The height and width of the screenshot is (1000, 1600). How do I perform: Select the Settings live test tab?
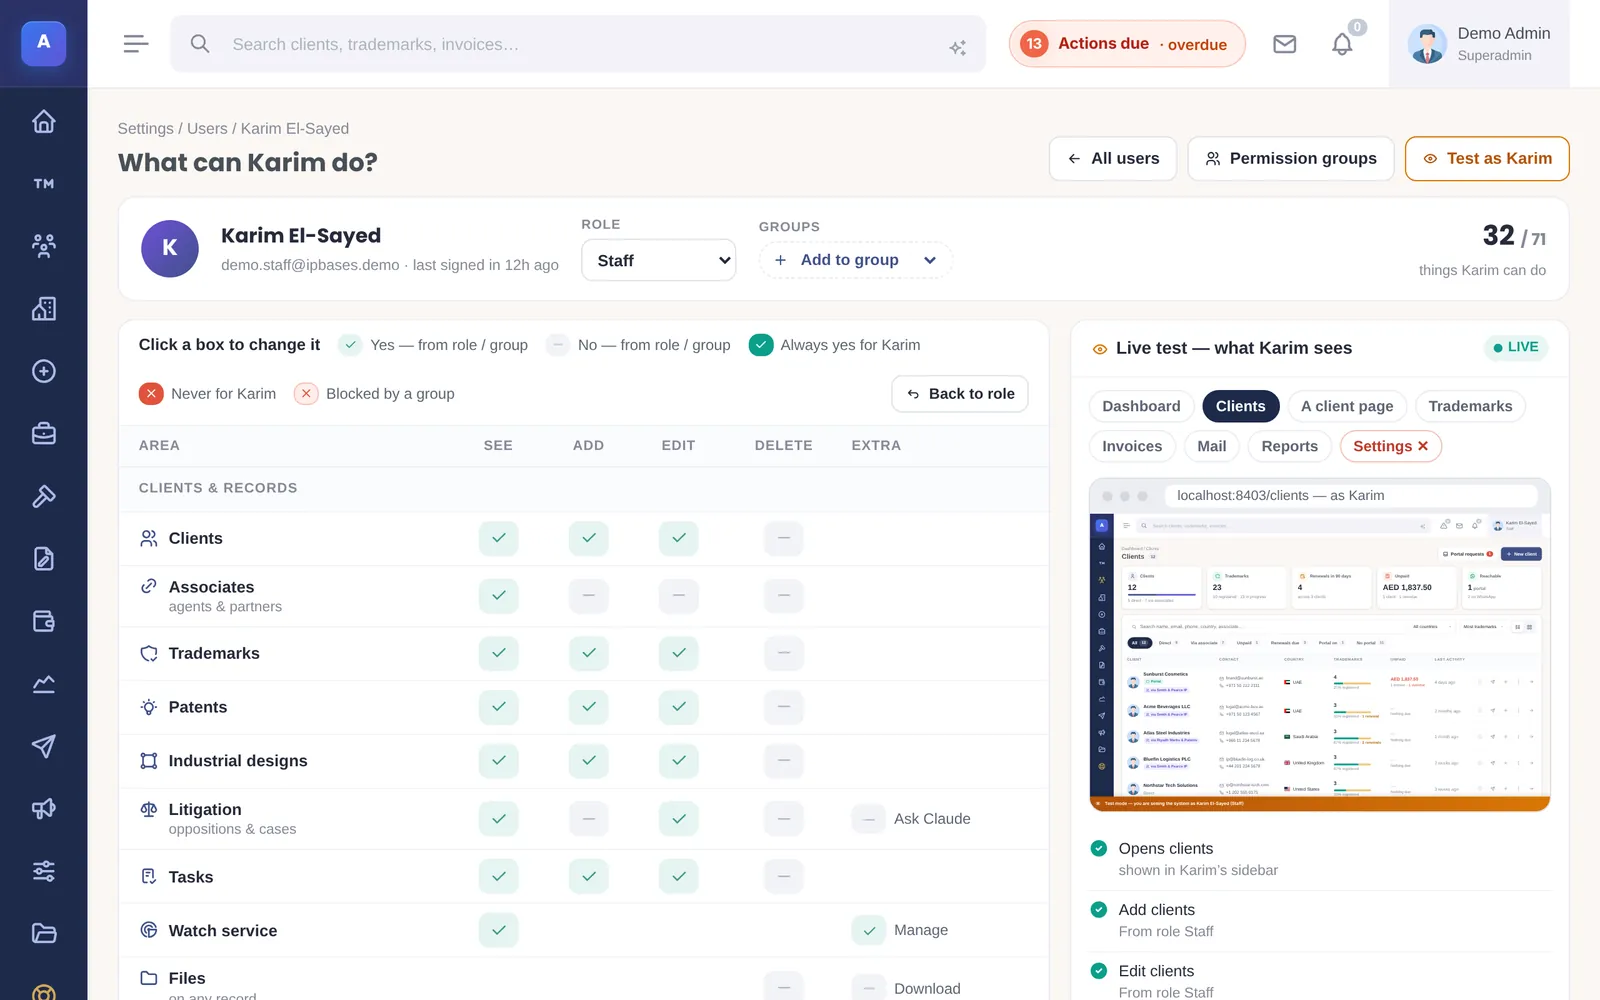[x=1390, y=446]
